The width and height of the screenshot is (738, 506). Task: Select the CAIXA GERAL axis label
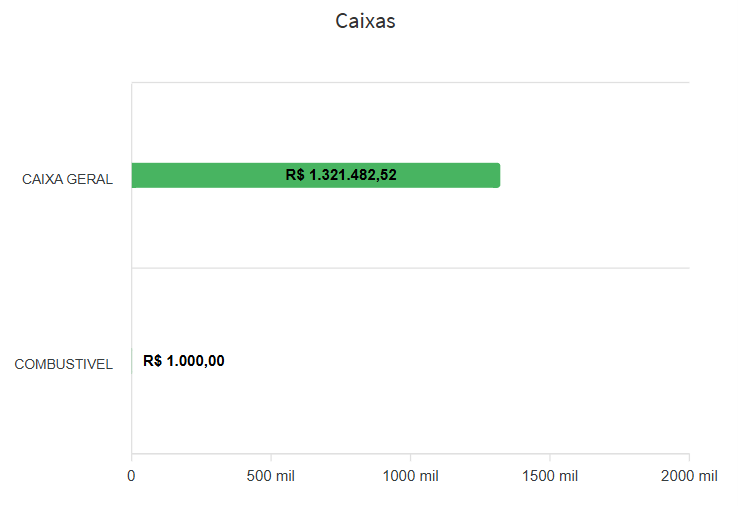point(67,180)
